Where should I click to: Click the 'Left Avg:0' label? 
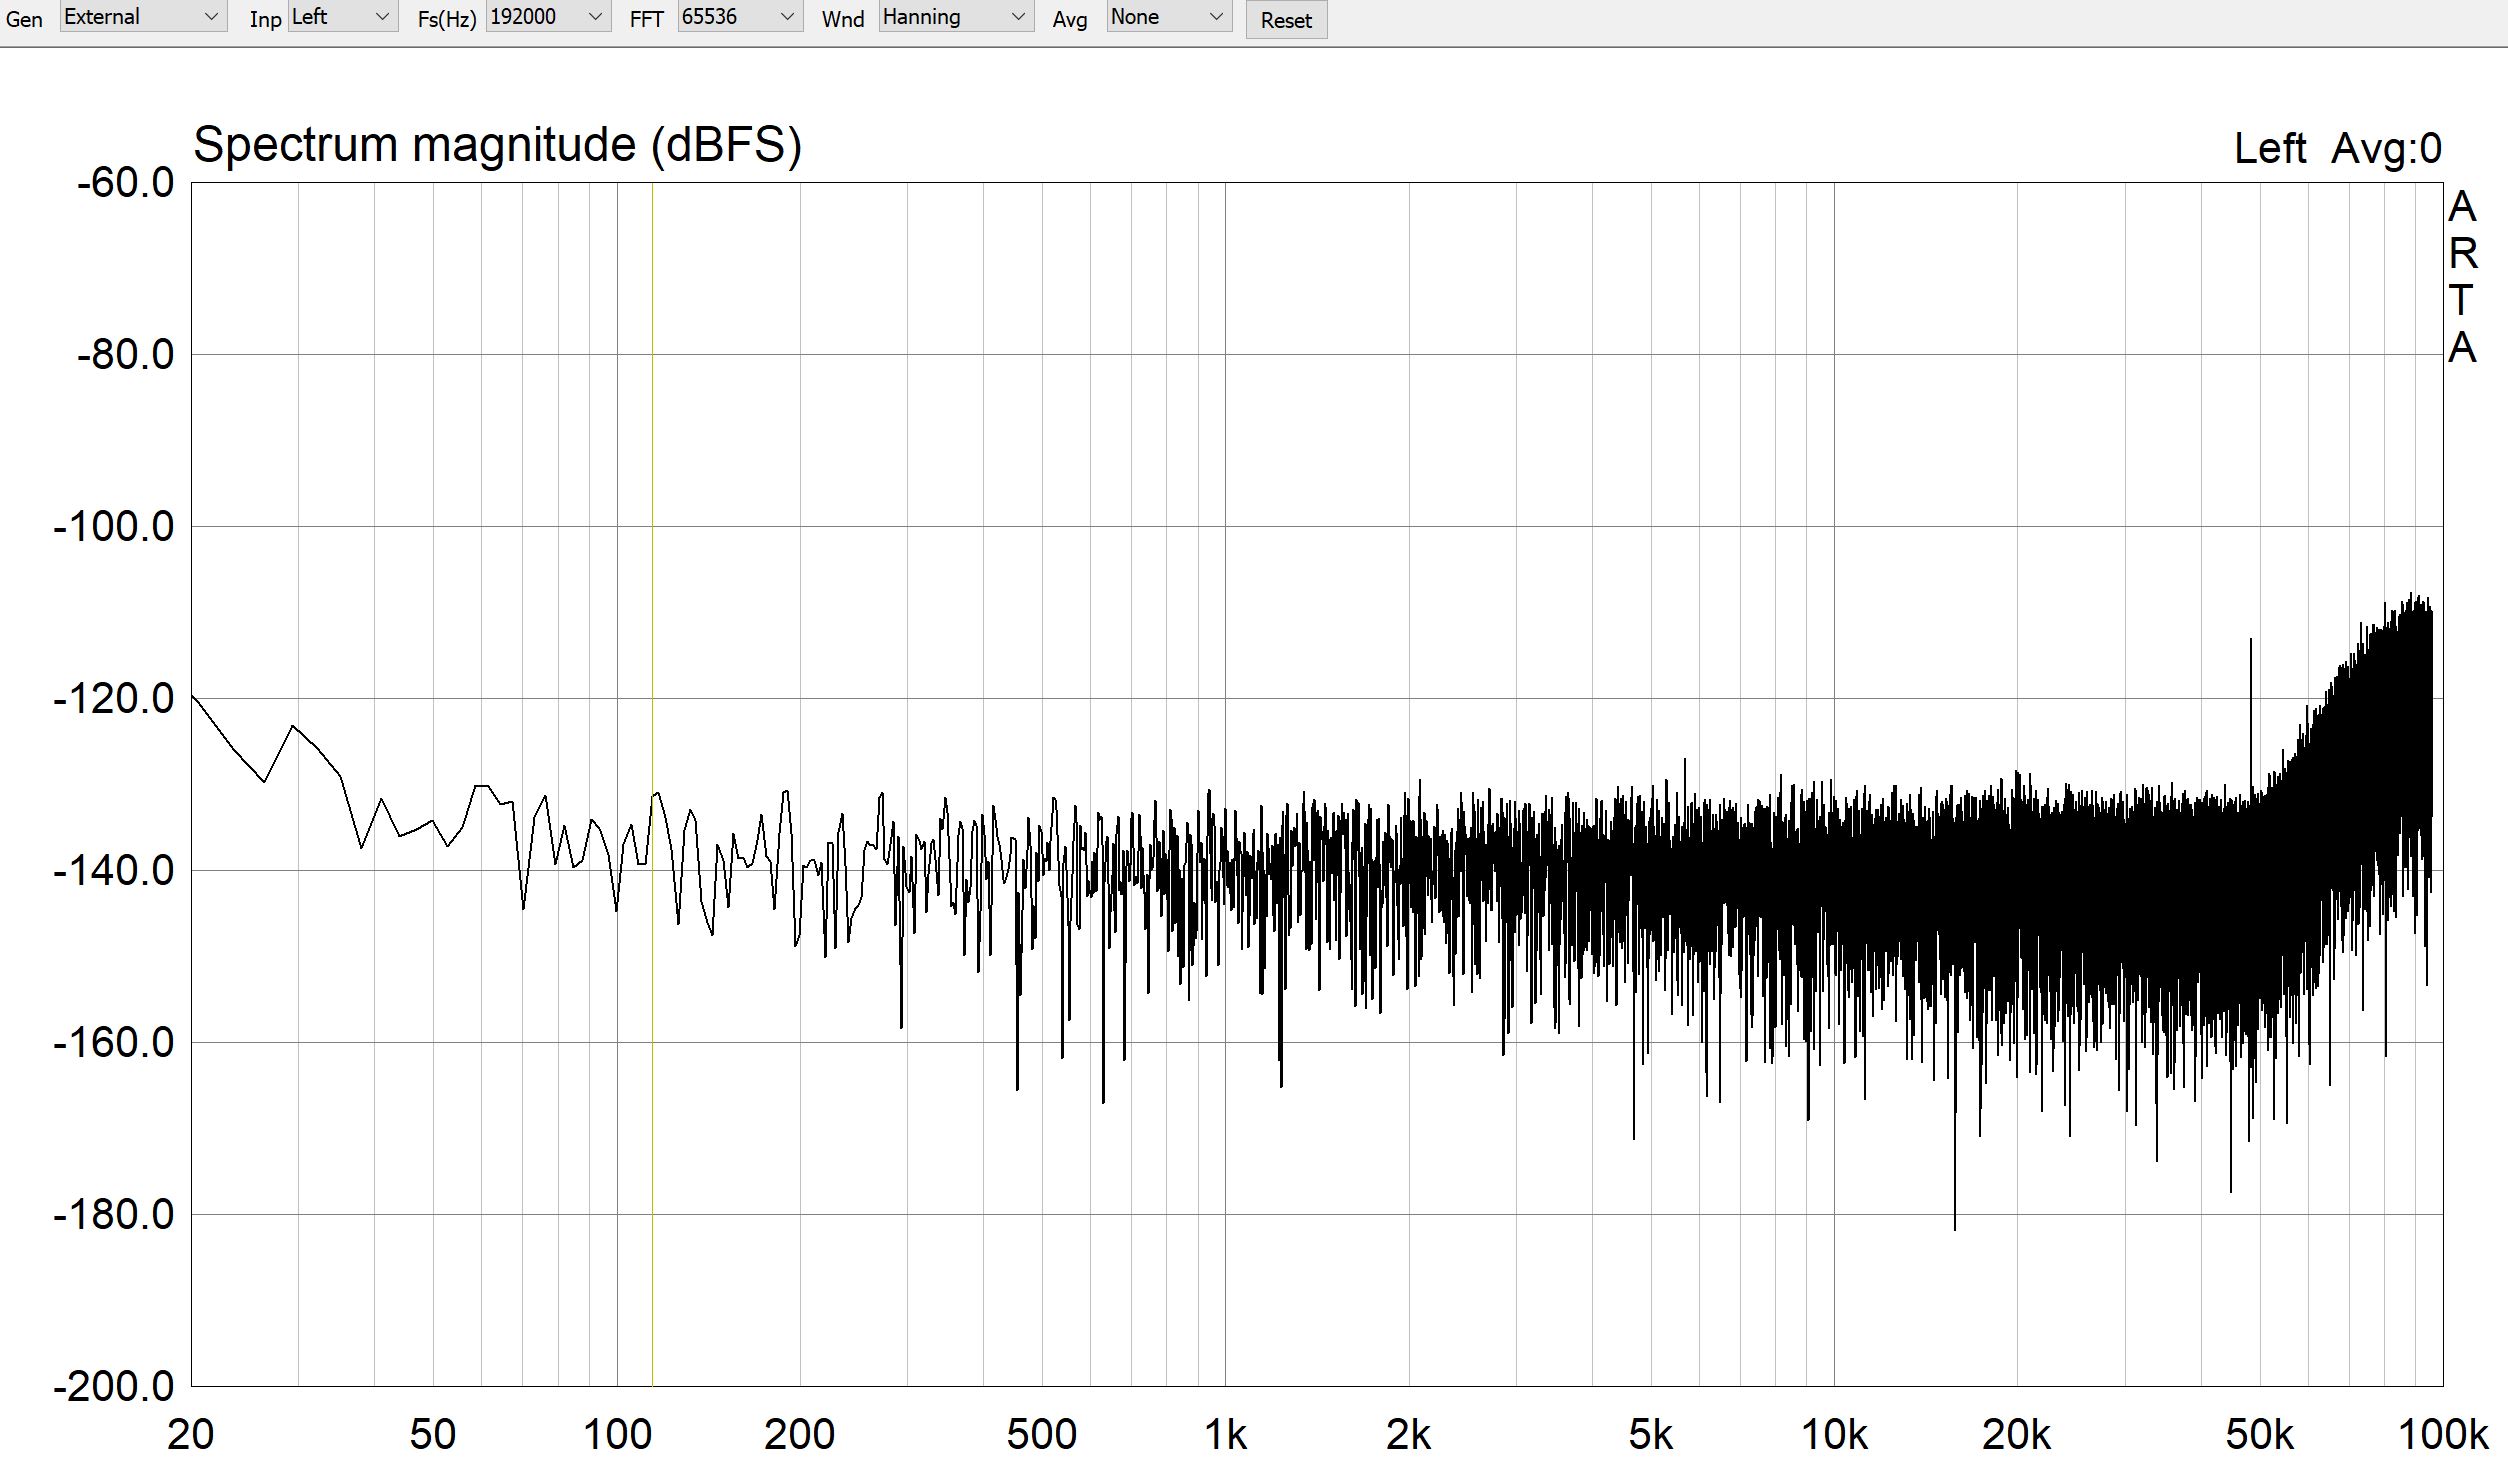click(2338, 149)
